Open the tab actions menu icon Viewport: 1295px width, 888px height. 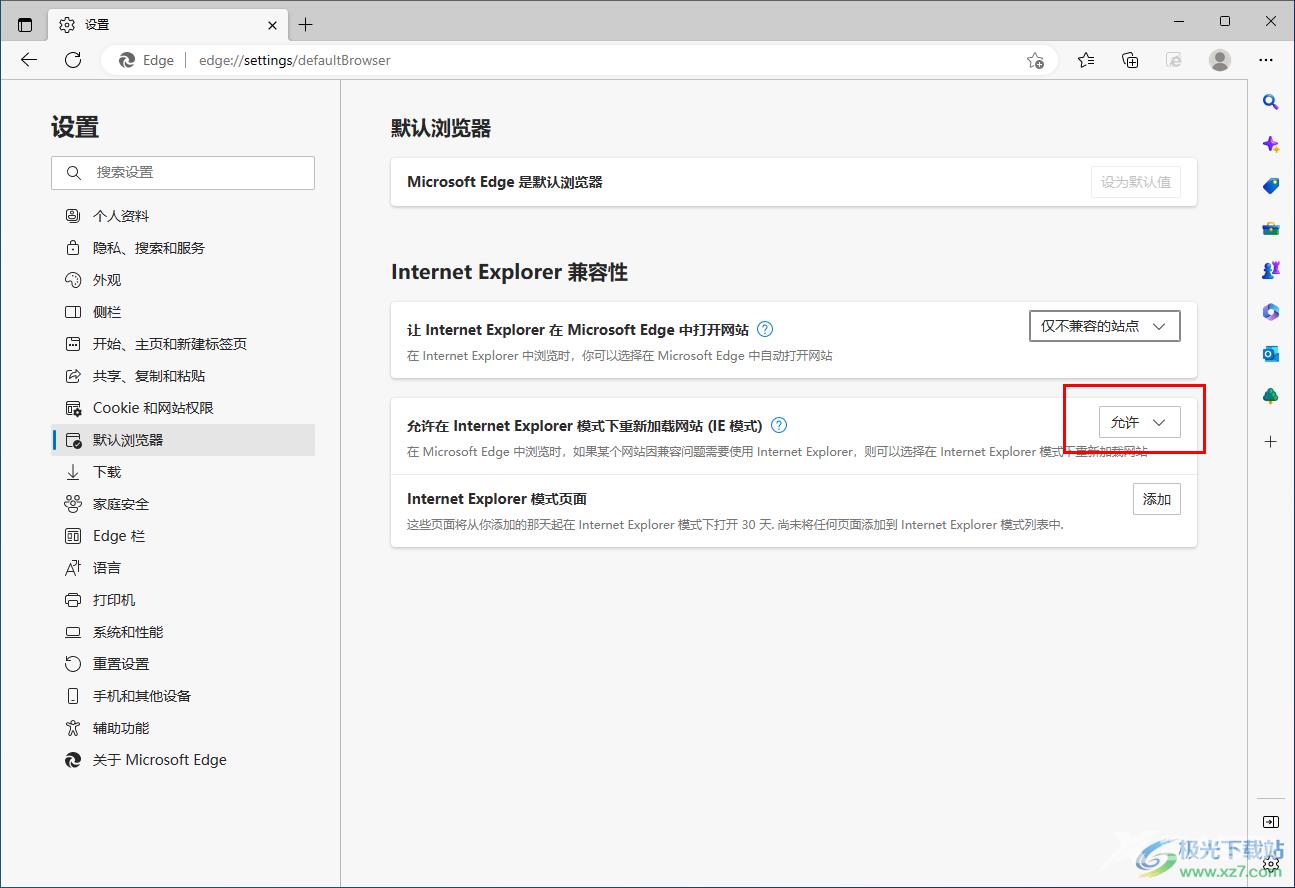point(25,24)
